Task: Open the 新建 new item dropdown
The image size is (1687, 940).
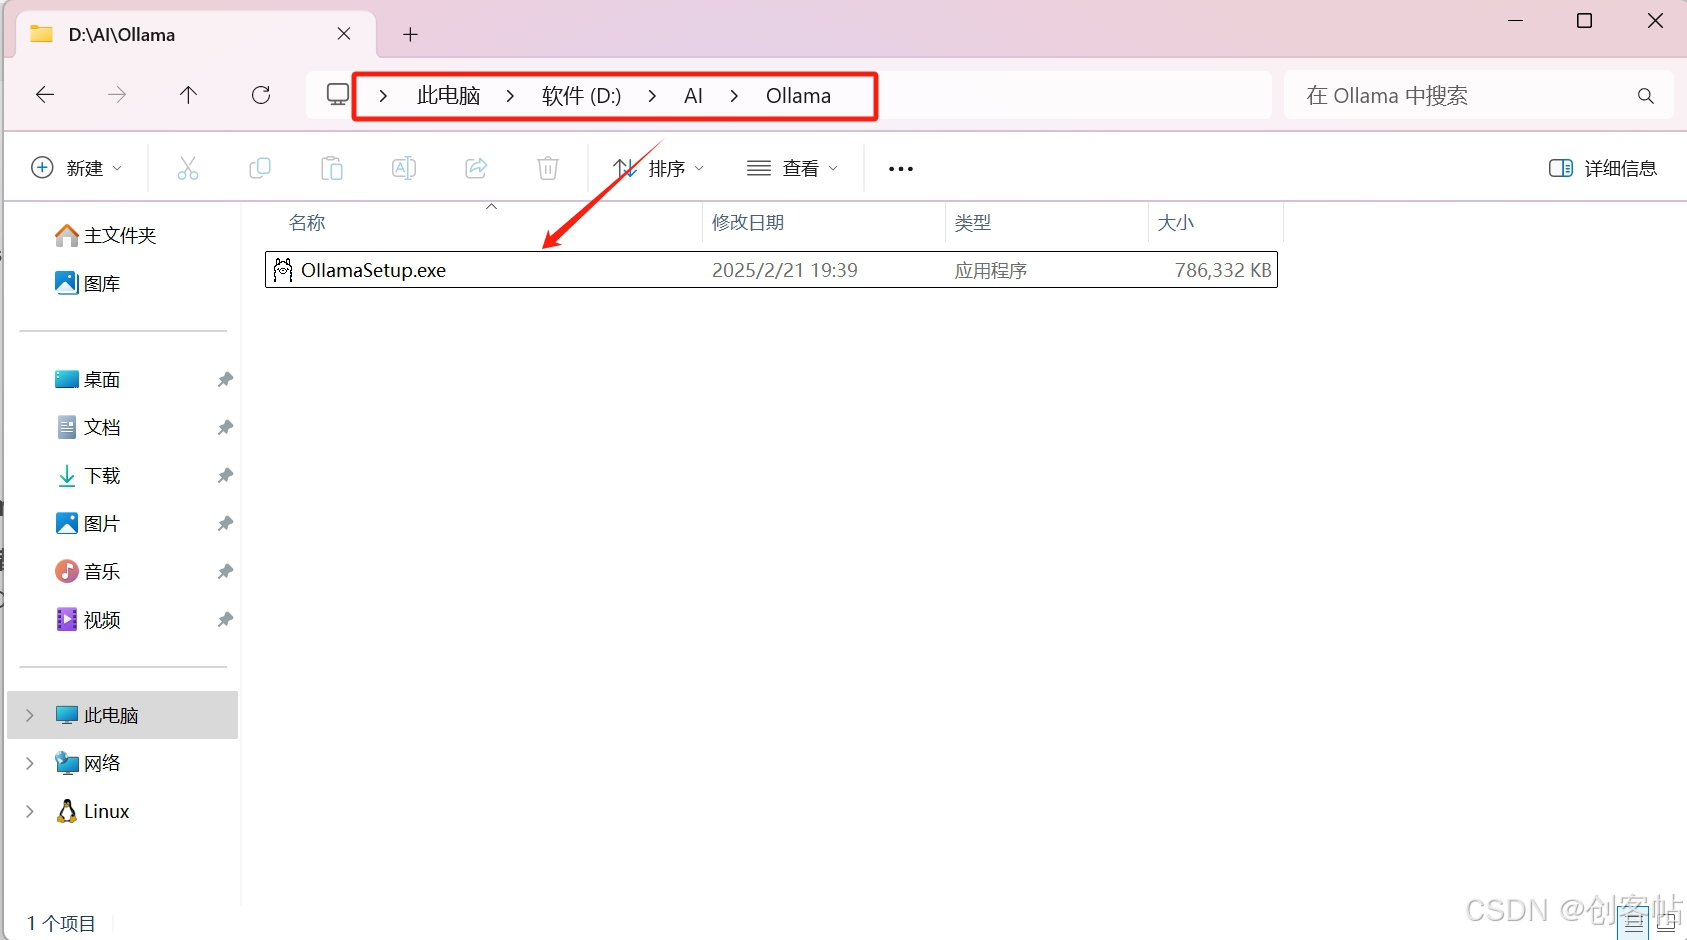Action: [x=77, y=168]
